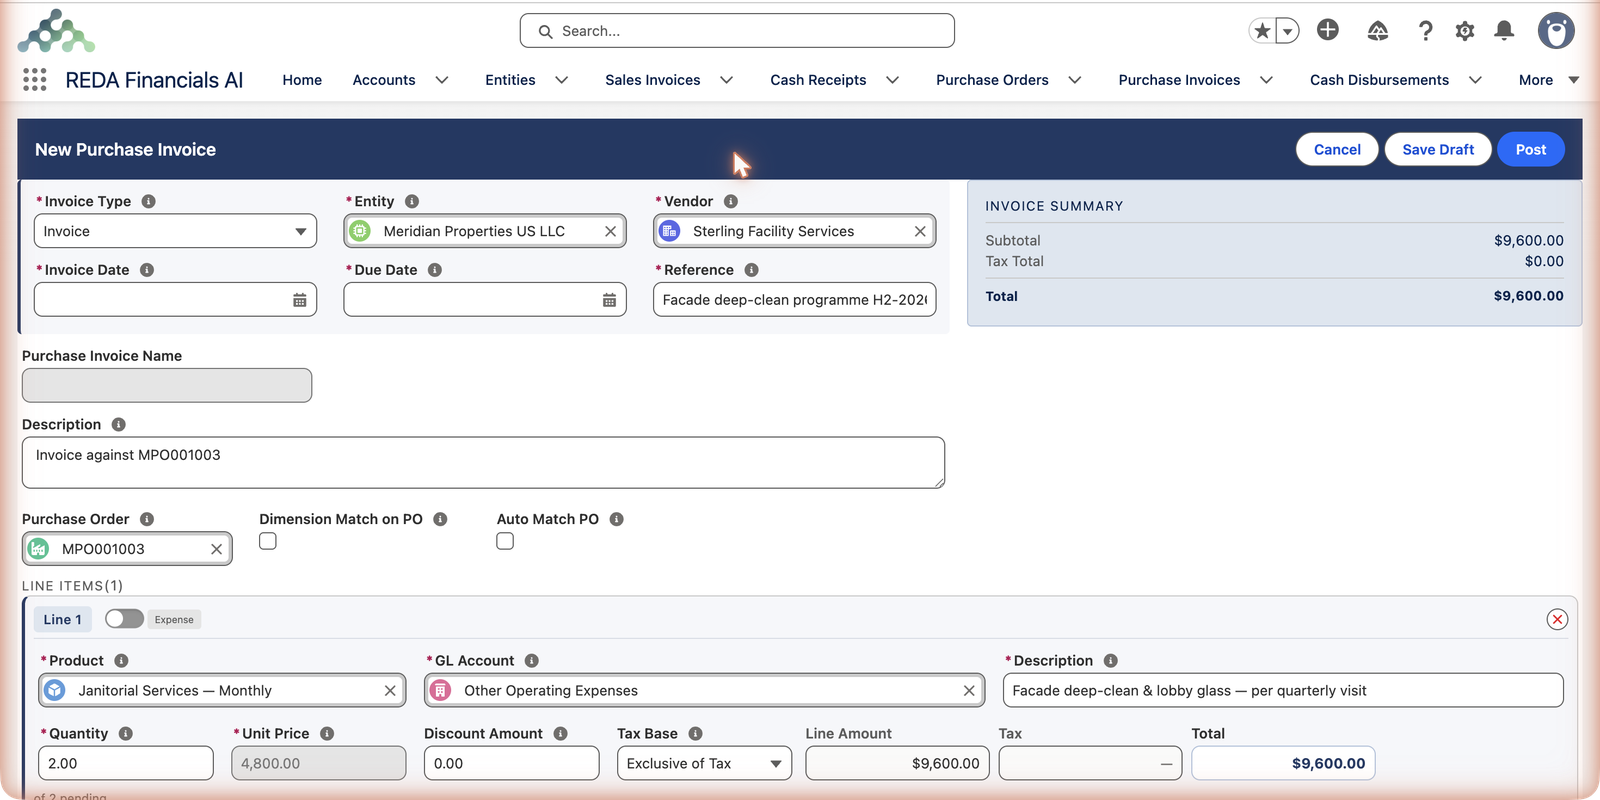
Task: Post the purchase invoice
Action: coord(1531,149)
